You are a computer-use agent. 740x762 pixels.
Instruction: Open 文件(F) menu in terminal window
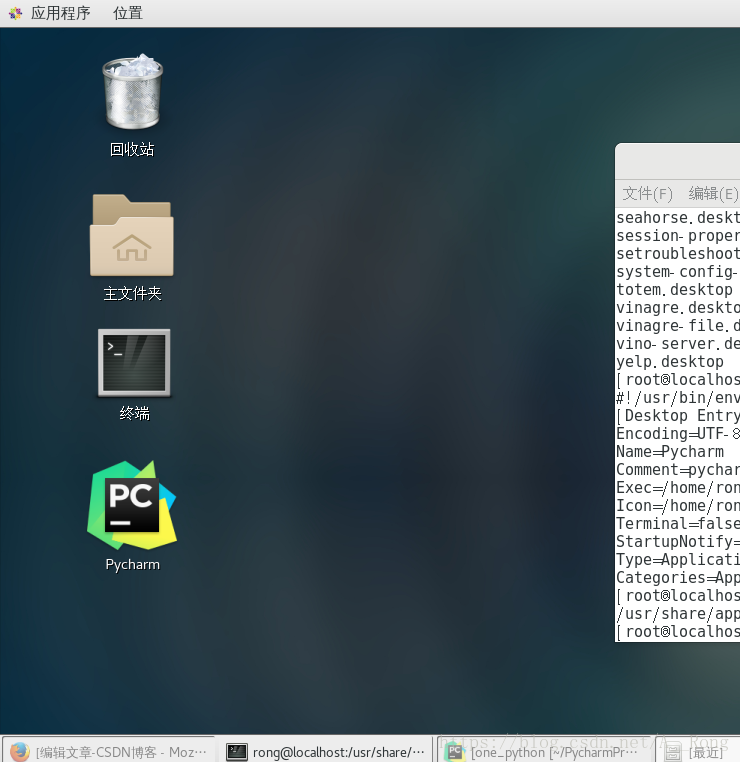tap(647, 193)
